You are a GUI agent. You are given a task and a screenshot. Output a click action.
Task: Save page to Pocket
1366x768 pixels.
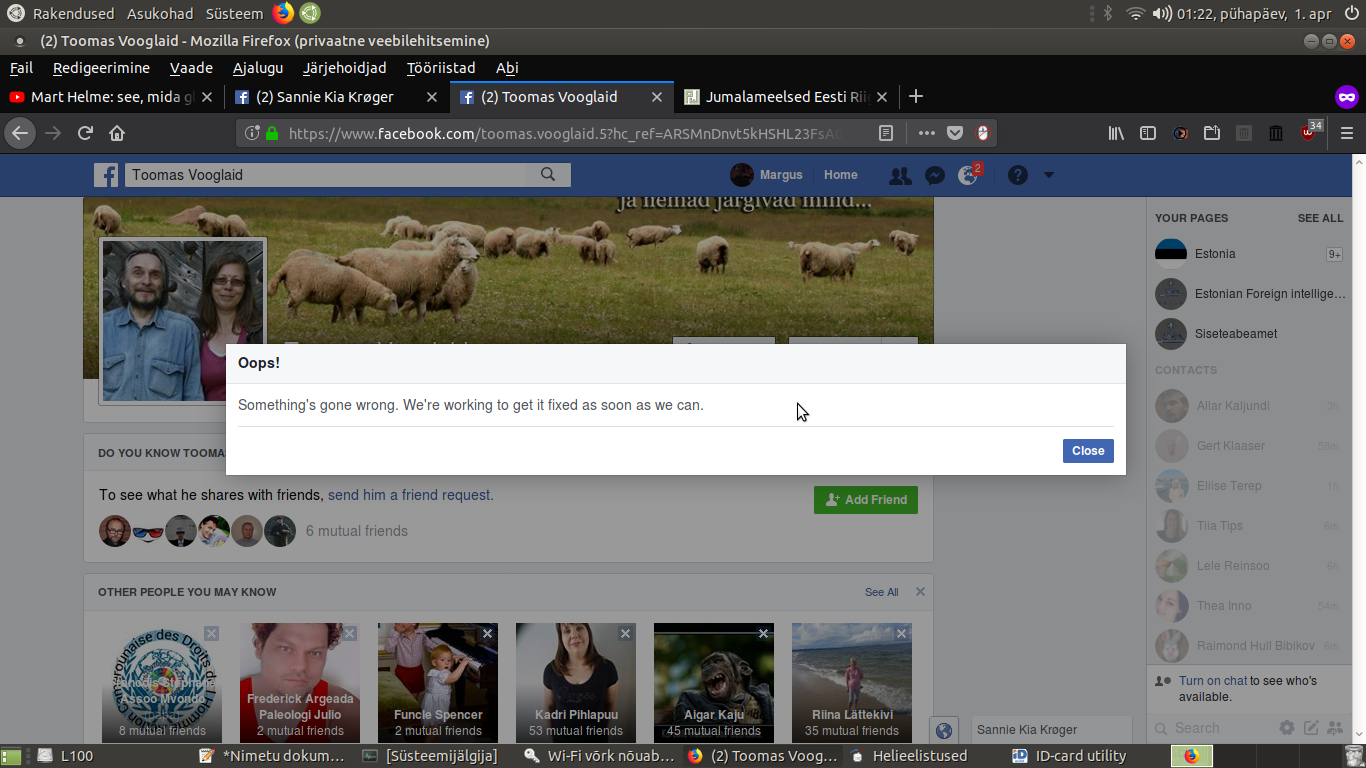pos(955,133)
